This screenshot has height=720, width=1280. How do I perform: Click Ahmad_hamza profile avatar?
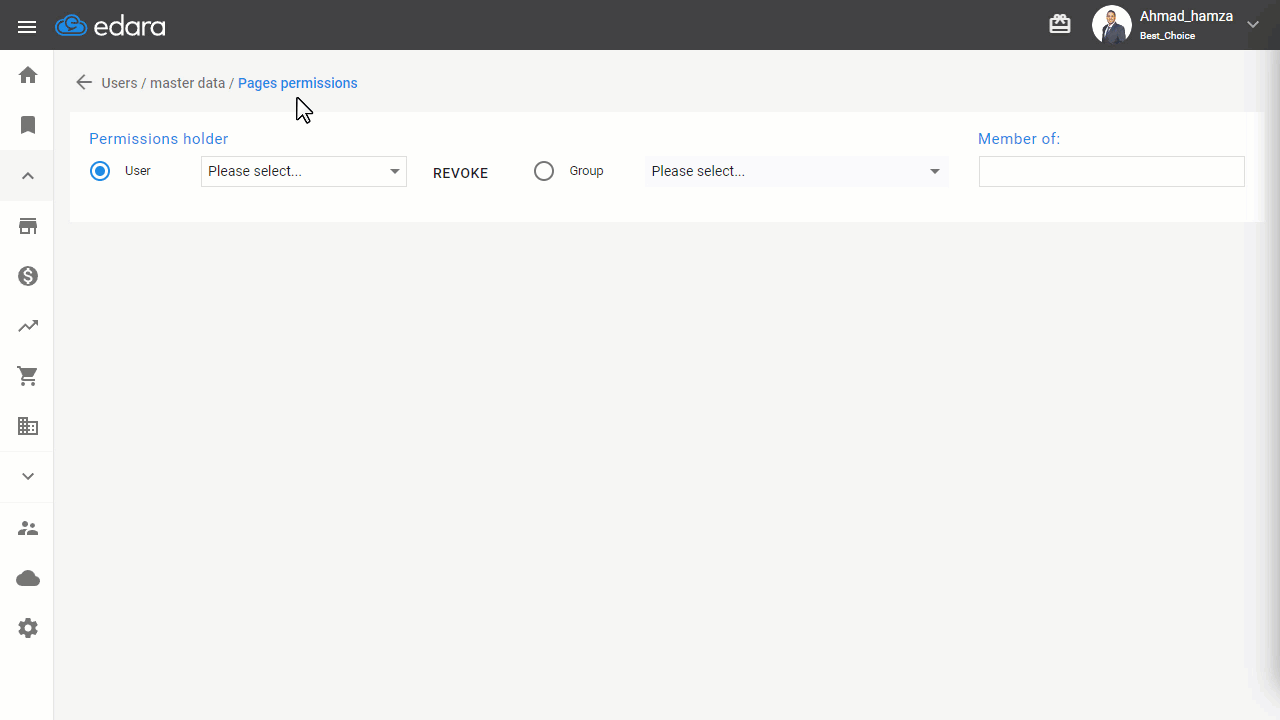(x=1111, y=25)
